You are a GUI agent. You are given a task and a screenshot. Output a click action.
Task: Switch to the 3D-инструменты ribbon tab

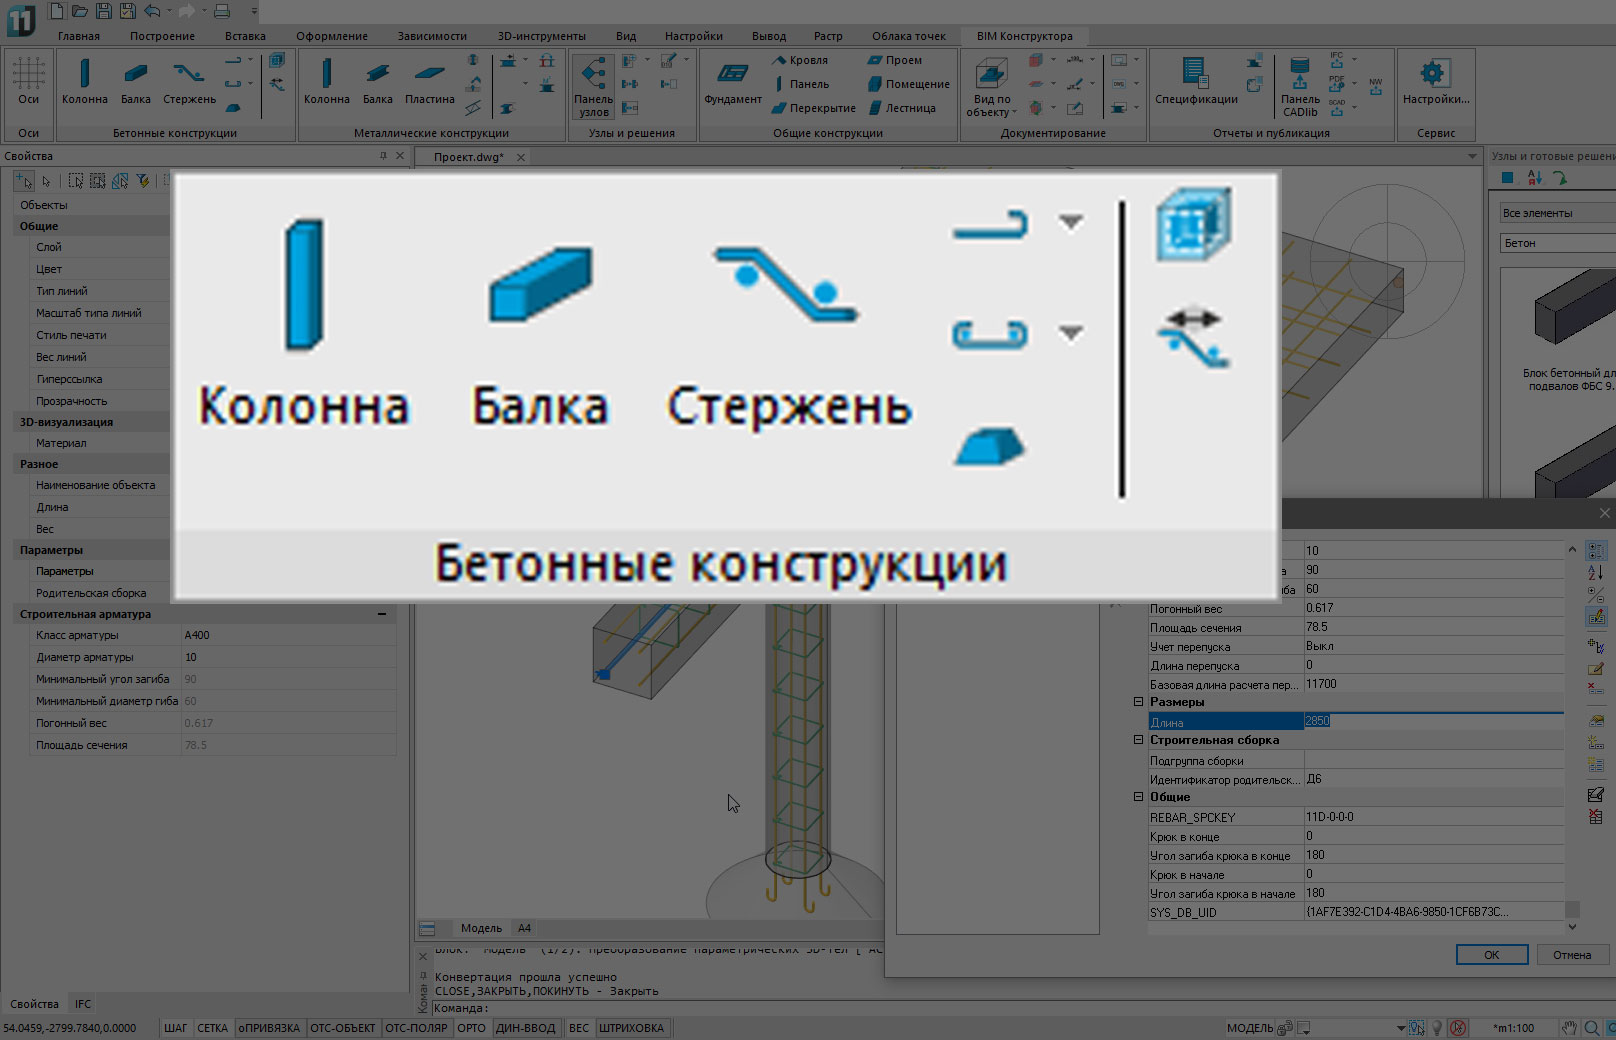pyautogui.click(x=542, y=36)
